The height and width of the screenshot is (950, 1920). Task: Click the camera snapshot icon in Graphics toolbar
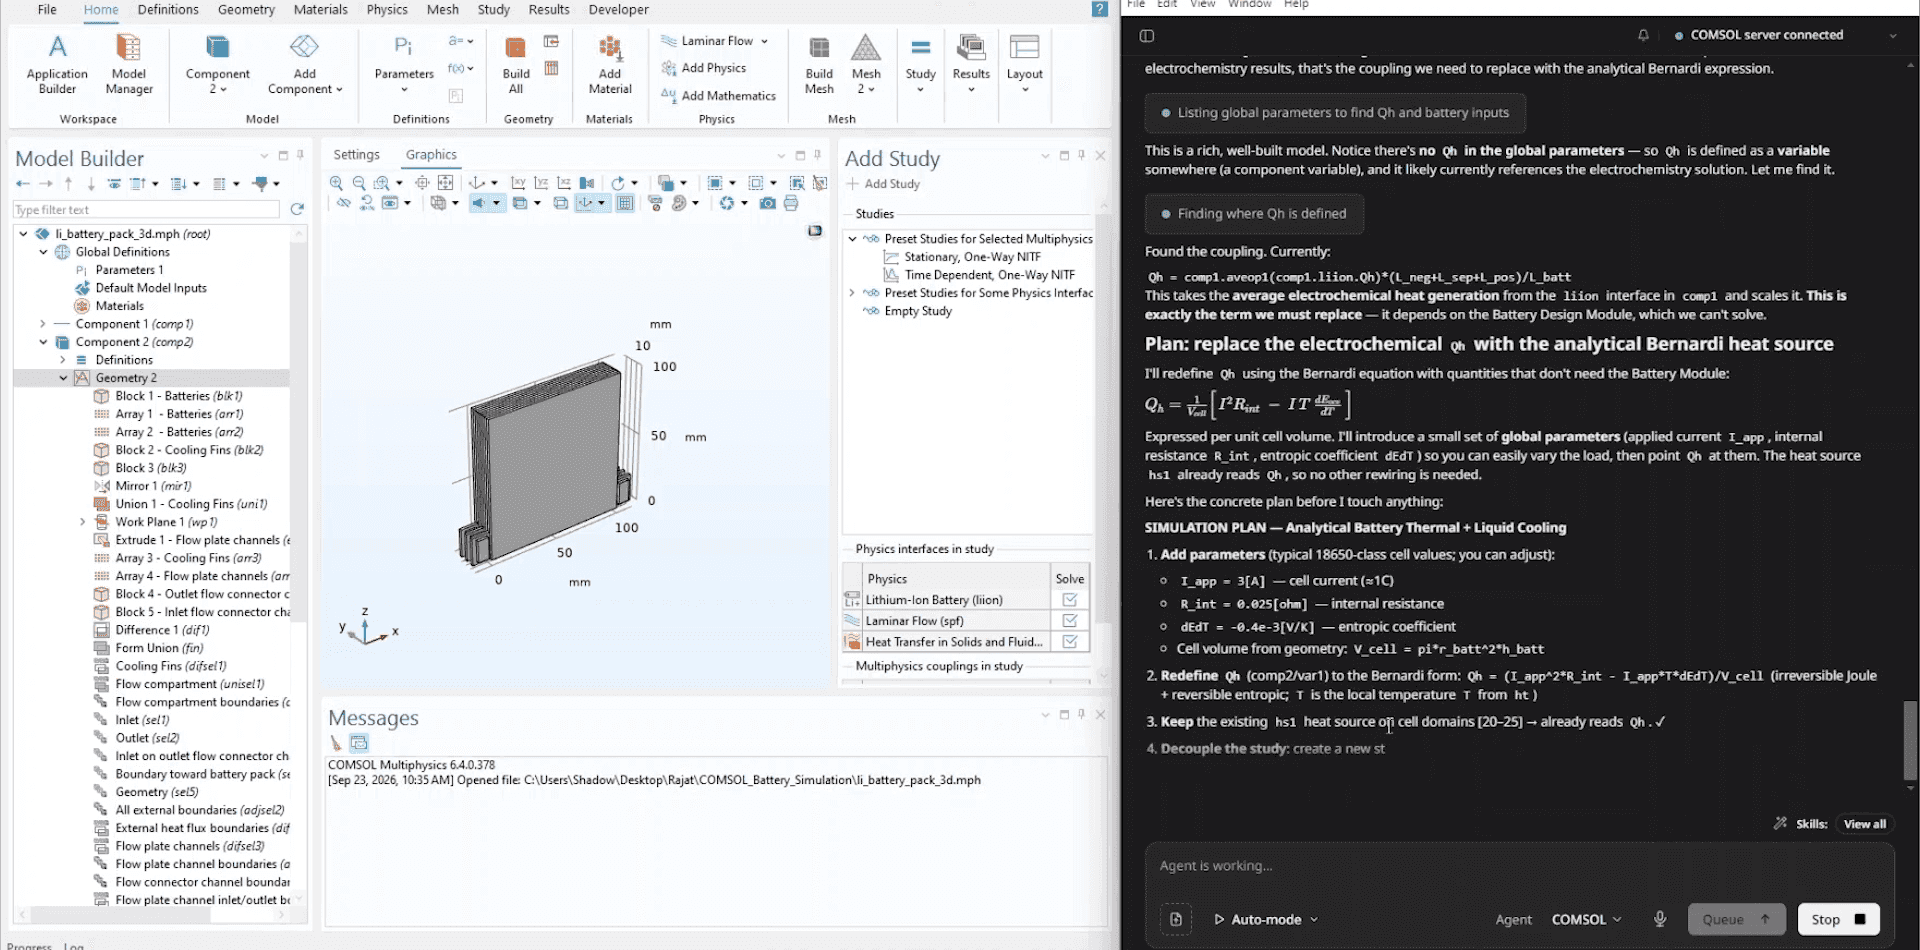click(x=767, y=203)
